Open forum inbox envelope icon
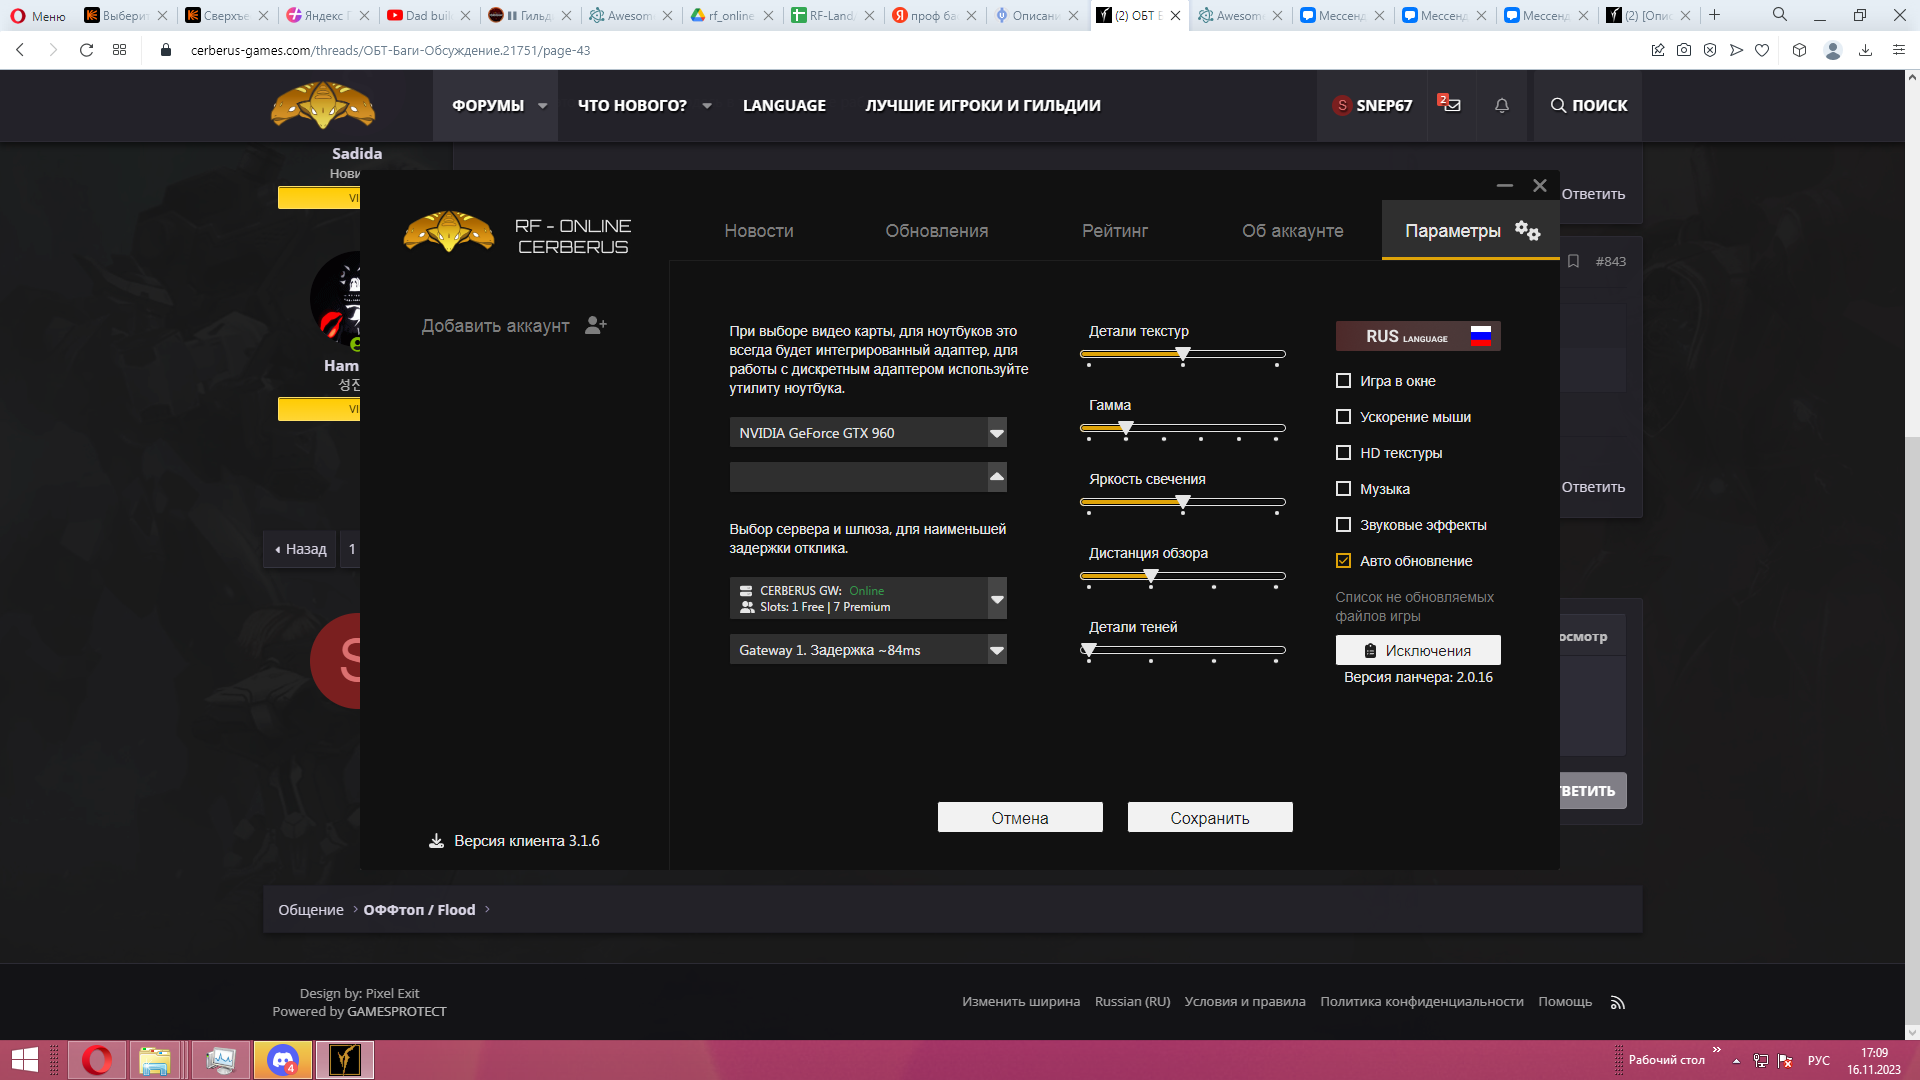Image resolution: width=1920 pixels, height=1080 pixels. pos(1451,105)
